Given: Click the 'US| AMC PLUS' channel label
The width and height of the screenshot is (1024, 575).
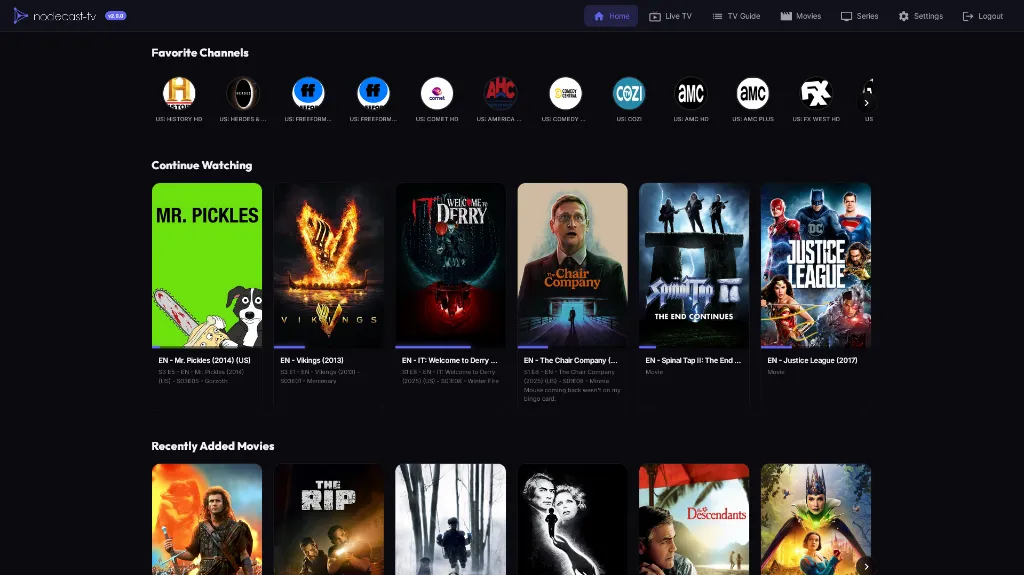Looking at the screenshot, I should (x=753, y=119).
